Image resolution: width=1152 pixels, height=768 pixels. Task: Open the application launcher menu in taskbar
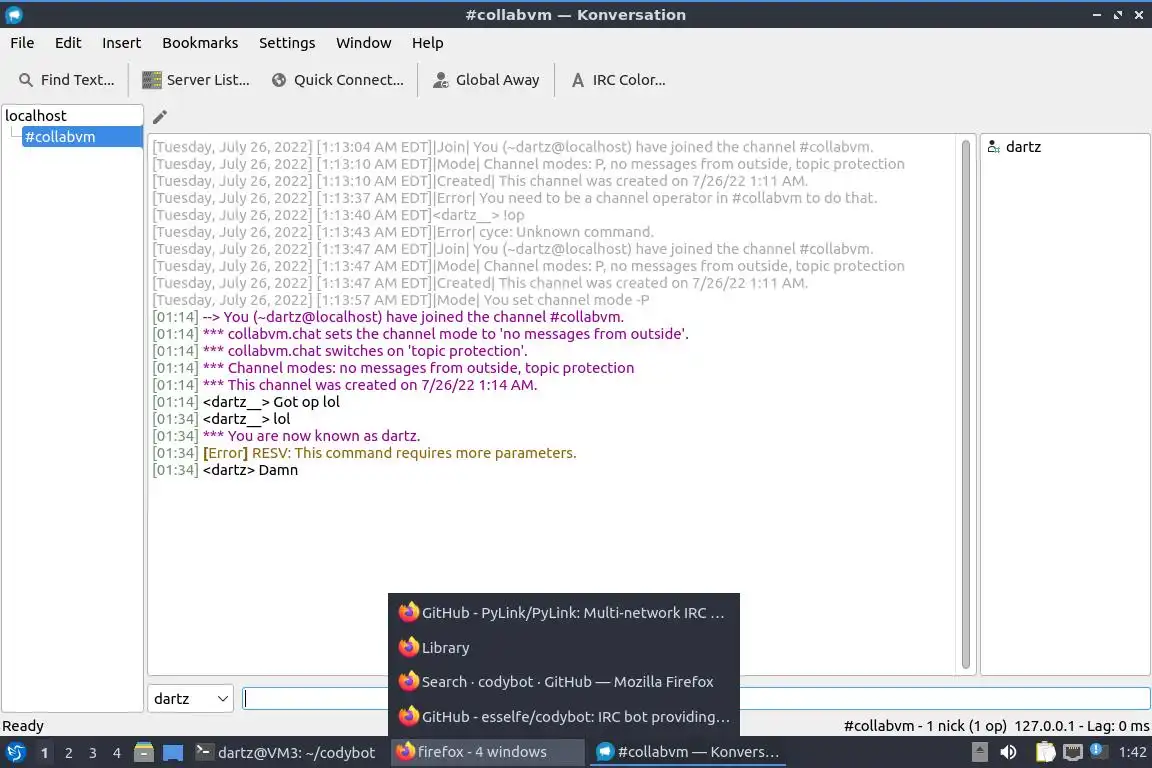tap(15, 752)
